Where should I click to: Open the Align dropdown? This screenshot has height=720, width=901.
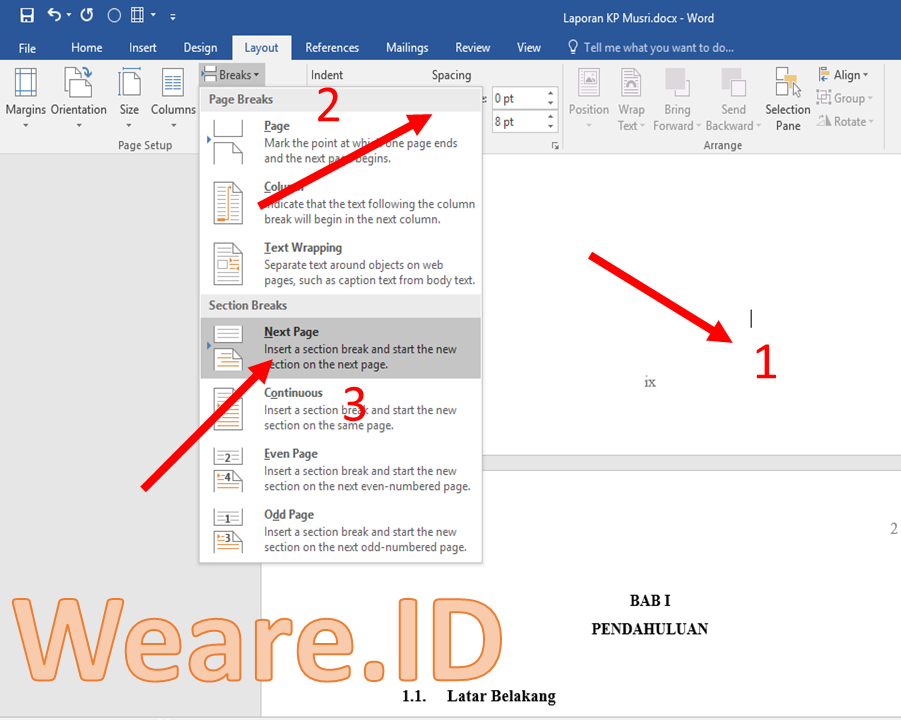pyautogui.click(x=842, y=75)
